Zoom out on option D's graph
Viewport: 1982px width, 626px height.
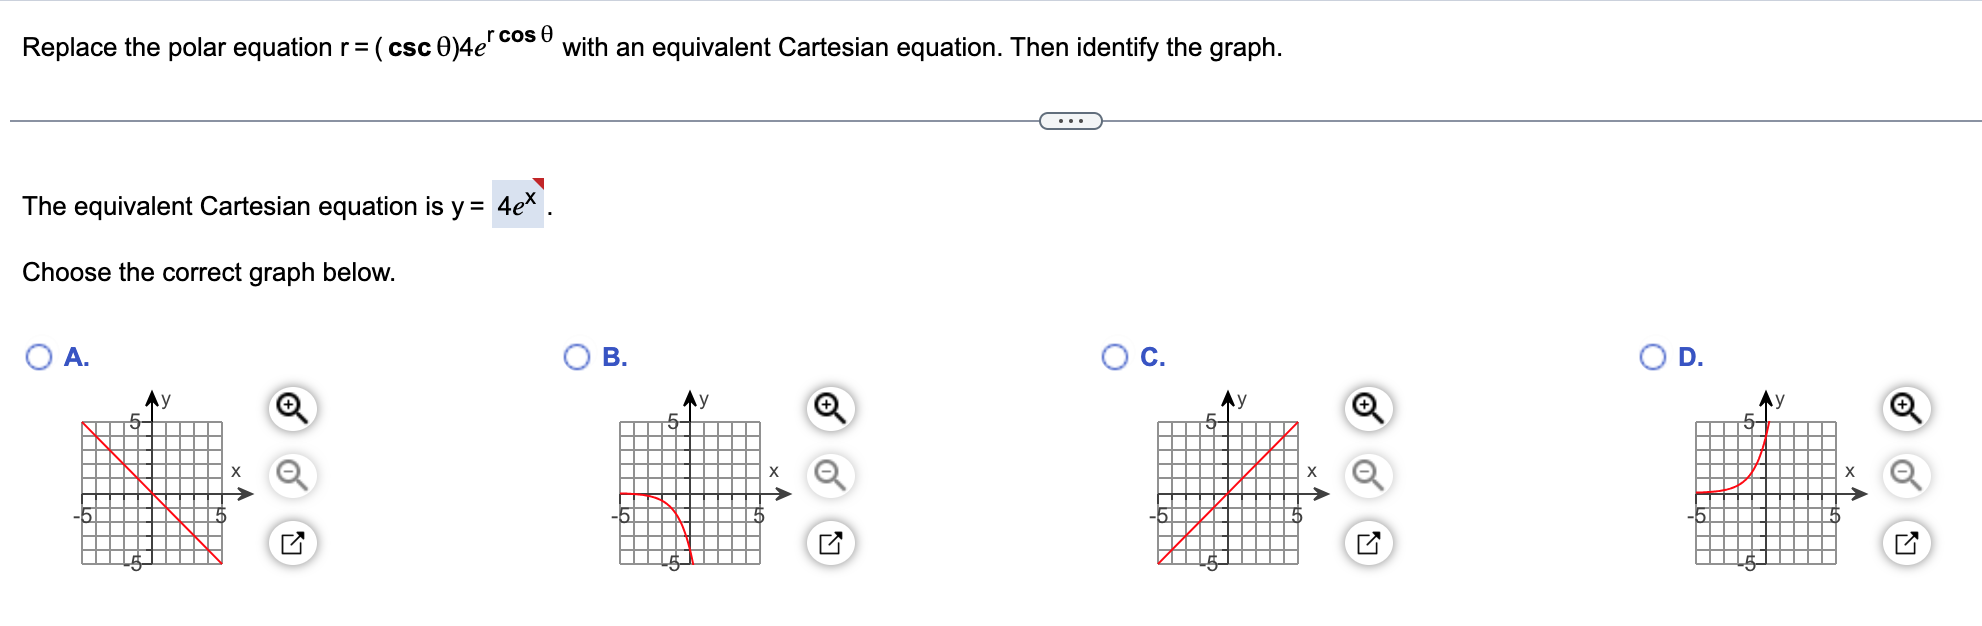click(1904, 474)
